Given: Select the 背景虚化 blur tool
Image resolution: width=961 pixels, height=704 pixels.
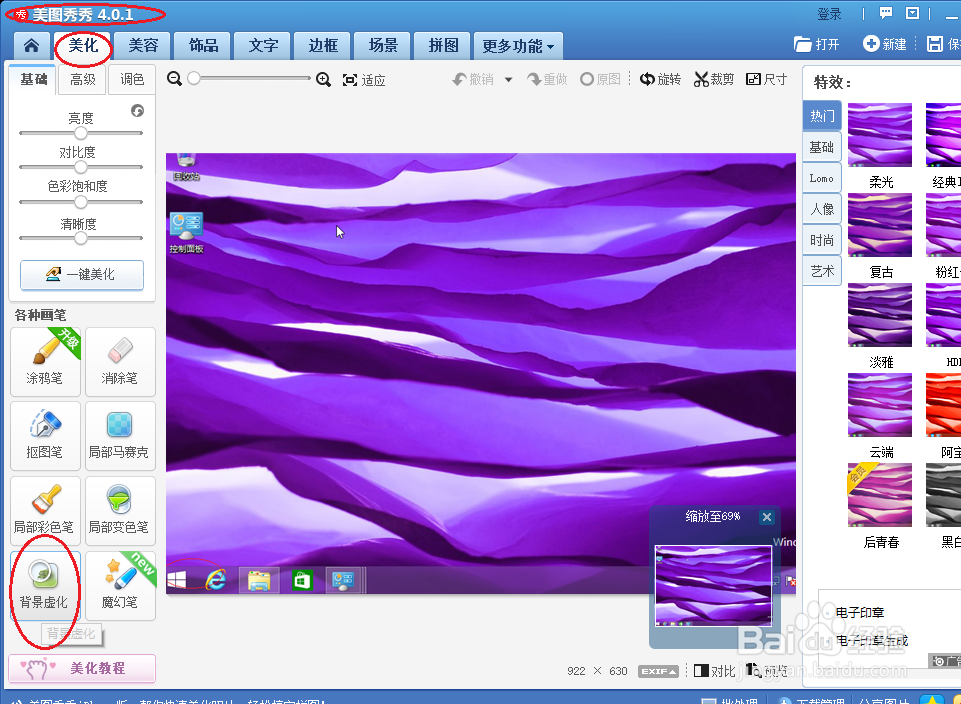Looking at the screenshot, I should [x=45, y=585].
